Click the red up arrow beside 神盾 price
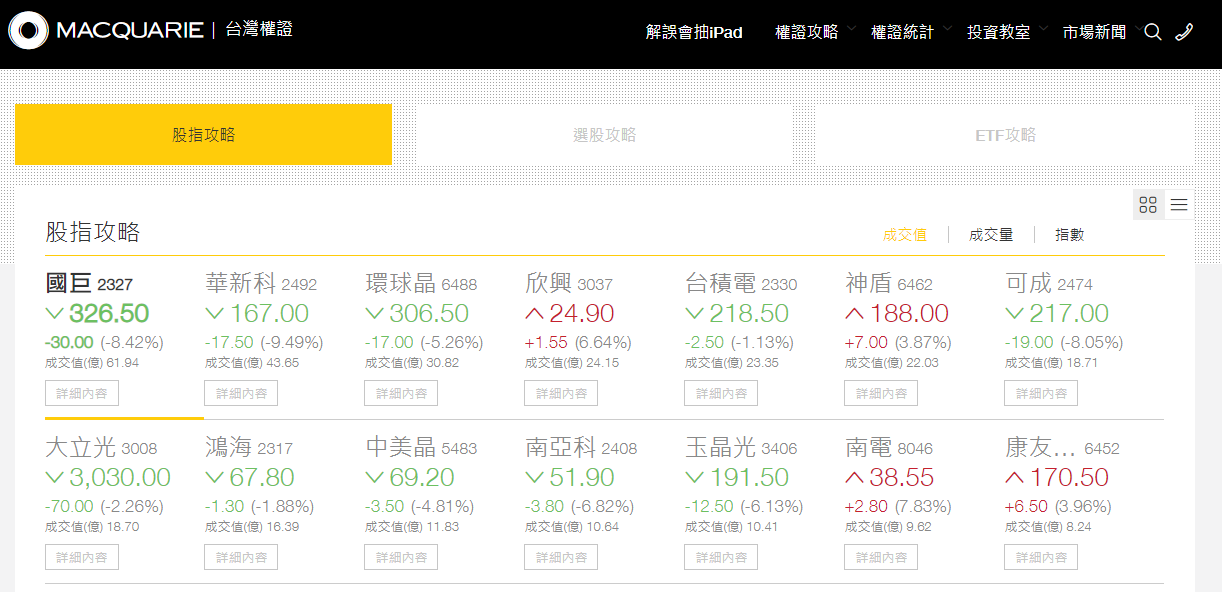The width and height of the screenshot is (1222, 592). coord(853,314)
